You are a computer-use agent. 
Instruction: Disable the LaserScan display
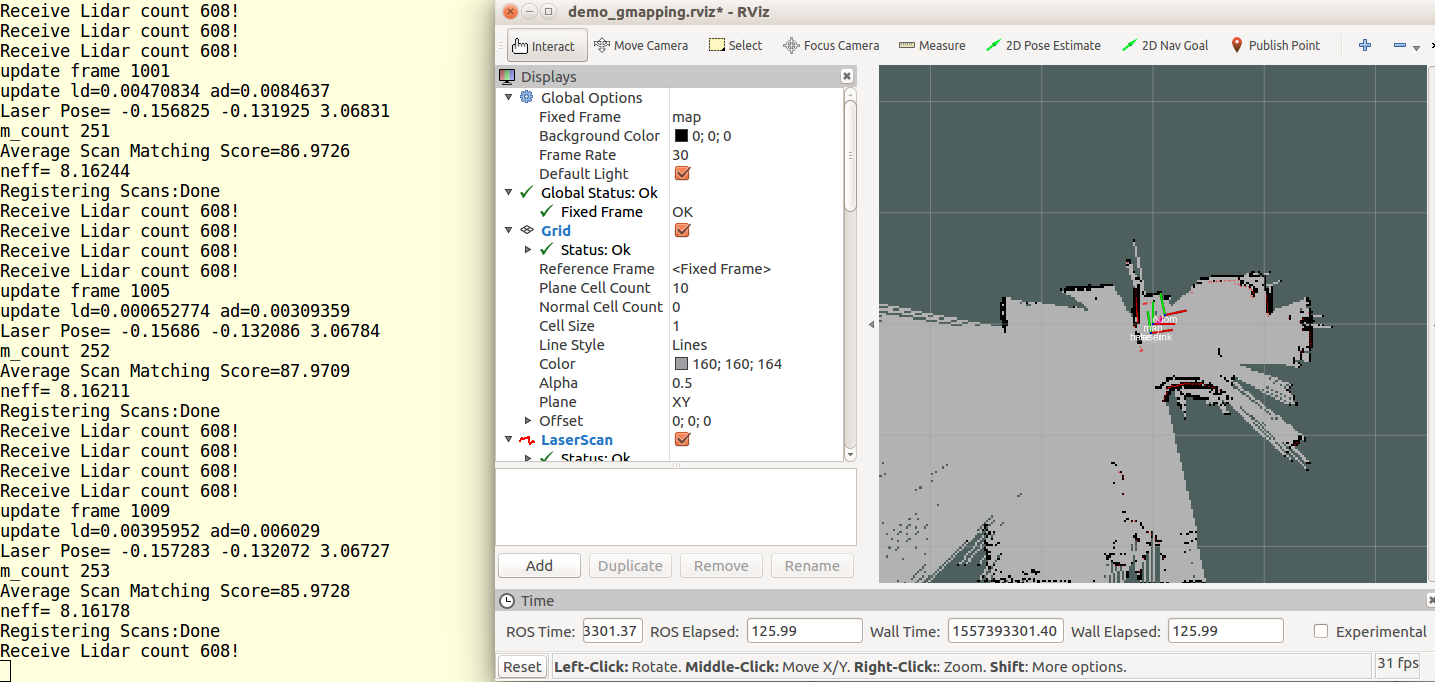click(682, 439)
